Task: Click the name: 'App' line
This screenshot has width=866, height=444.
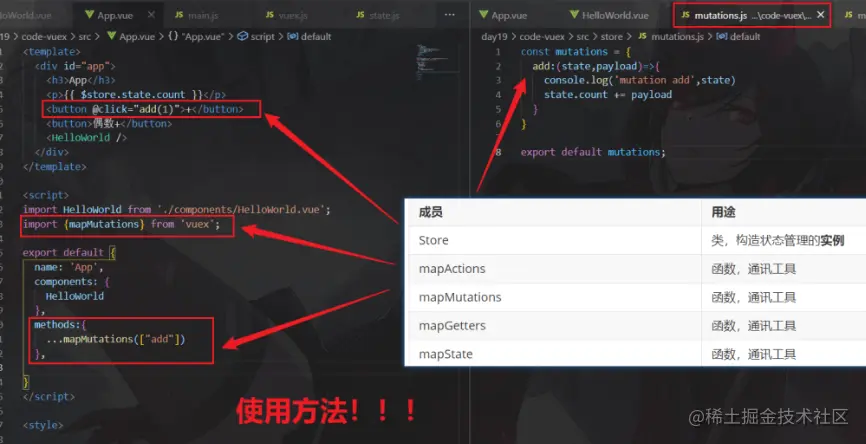Action: coord(68,267)
